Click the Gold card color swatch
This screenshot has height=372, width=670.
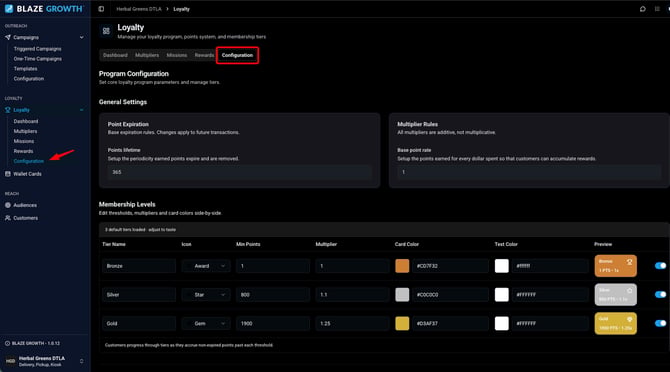402,323
